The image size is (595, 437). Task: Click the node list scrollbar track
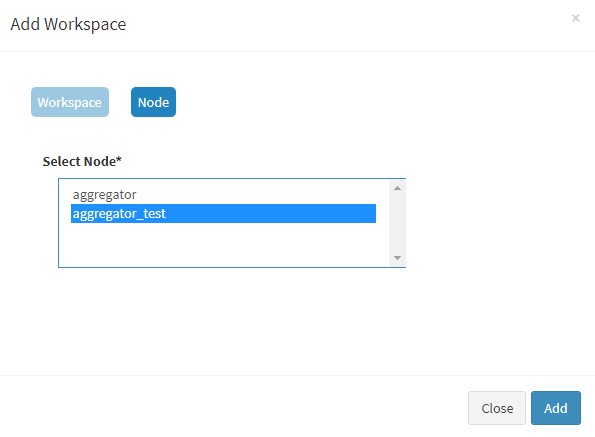tap(397, 223)
